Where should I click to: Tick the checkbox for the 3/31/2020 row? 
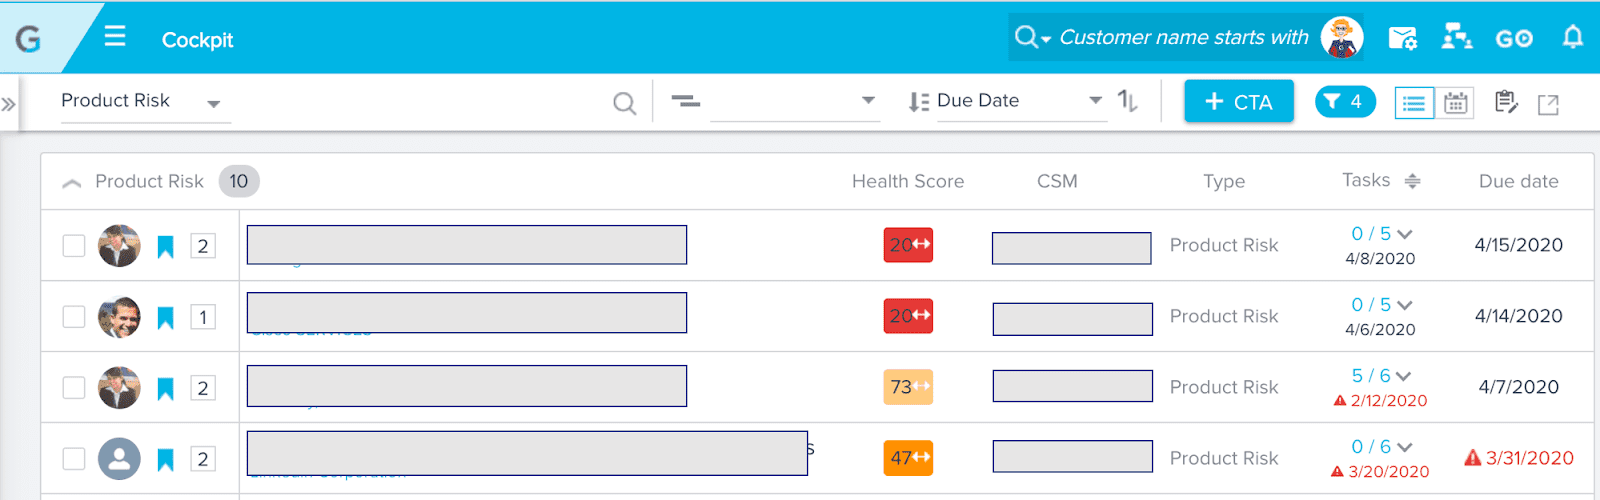[x=74, y=458]
